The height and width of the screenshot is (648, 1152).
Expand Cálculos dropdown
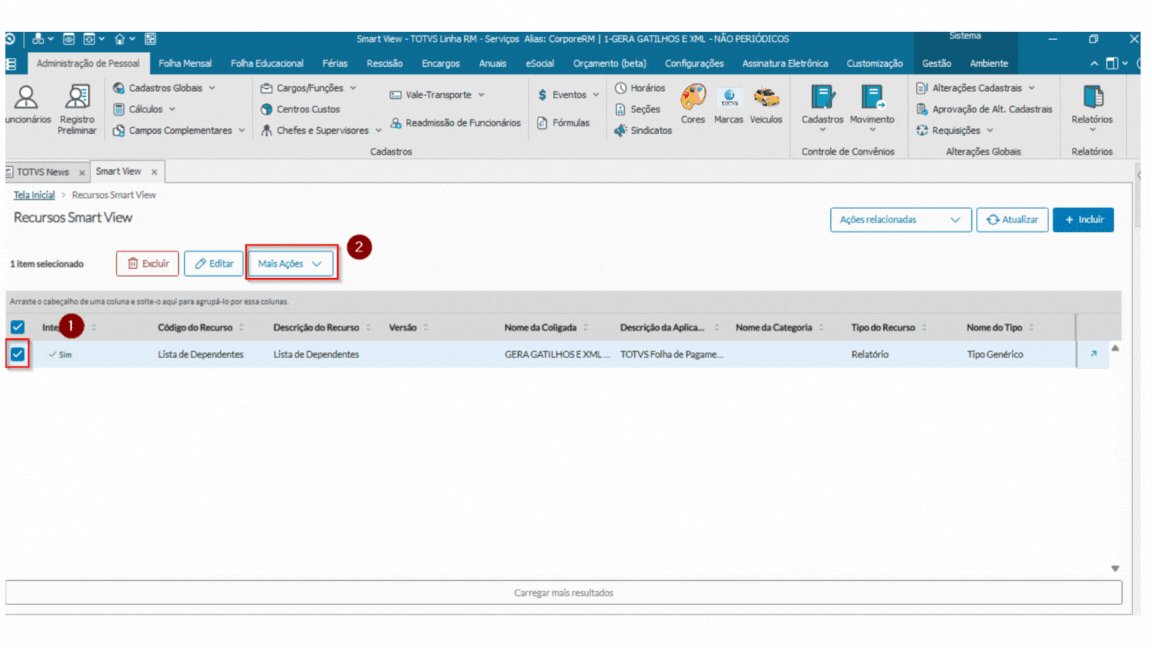(x=172, y=109)
